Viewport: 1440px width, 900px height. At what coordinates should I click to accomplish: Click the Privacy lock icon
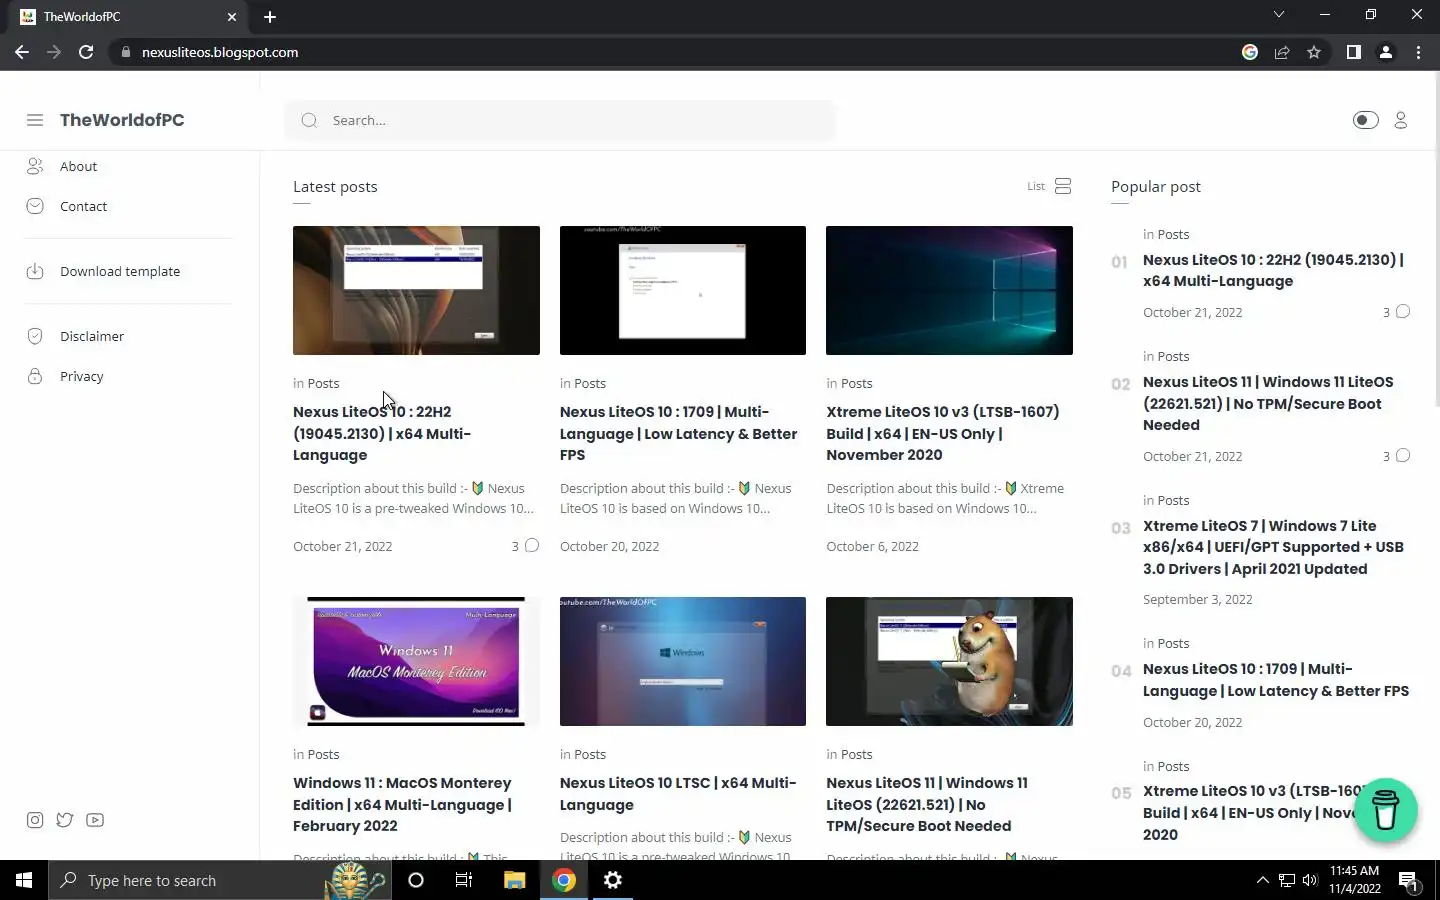tap(35, 376)
